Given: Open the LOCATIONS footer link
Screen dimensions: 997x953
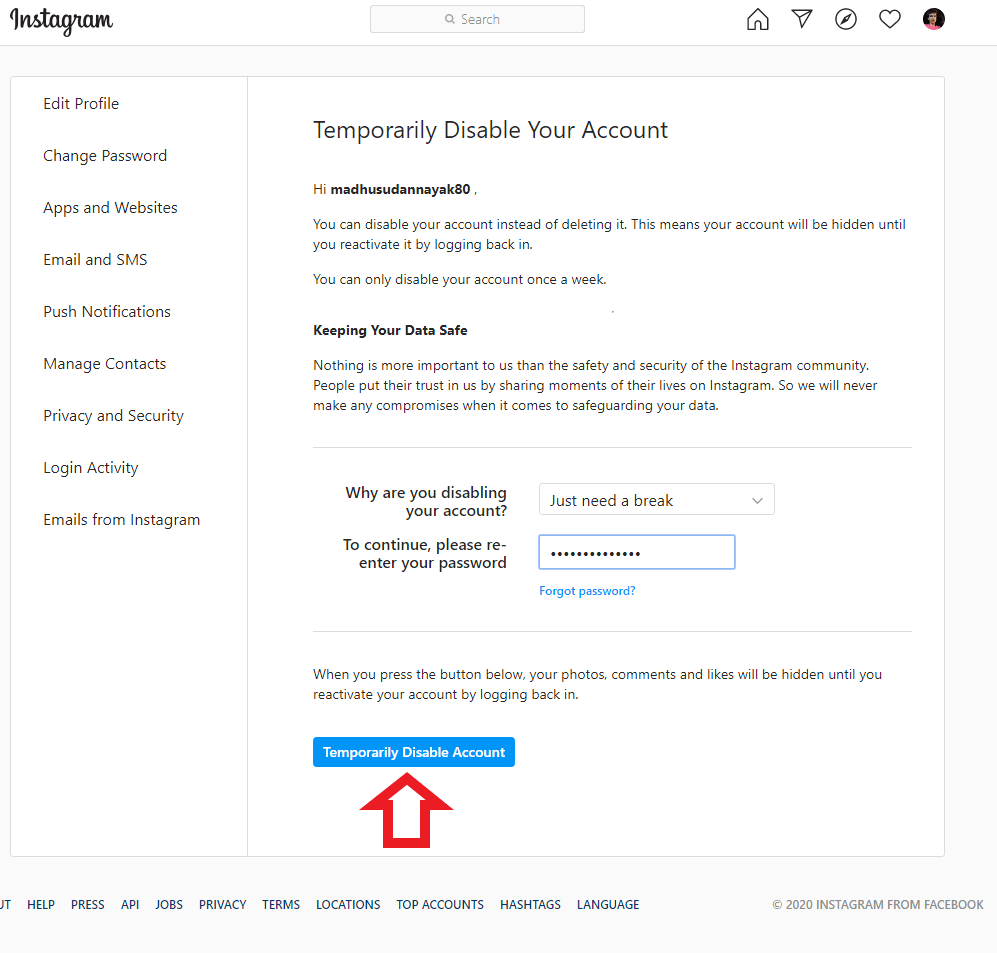Looking at the screenshot, I should pos(348,904).
